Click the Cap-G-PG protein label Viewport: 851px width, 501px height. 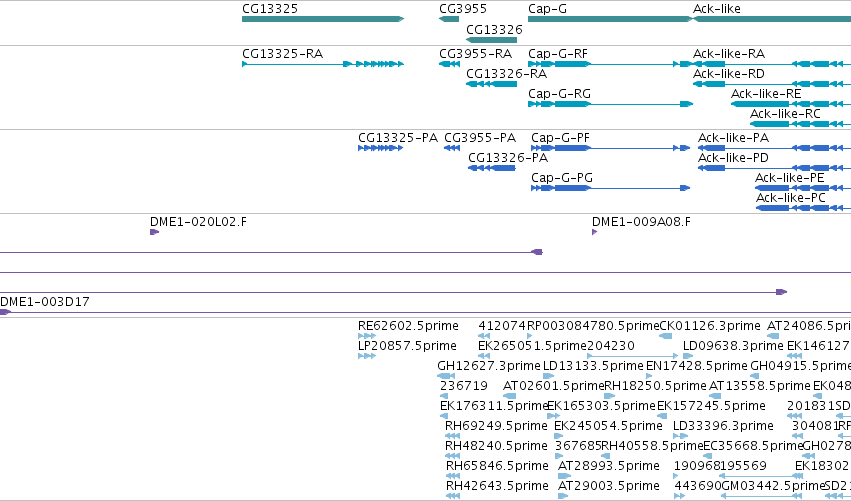point(562,178)
